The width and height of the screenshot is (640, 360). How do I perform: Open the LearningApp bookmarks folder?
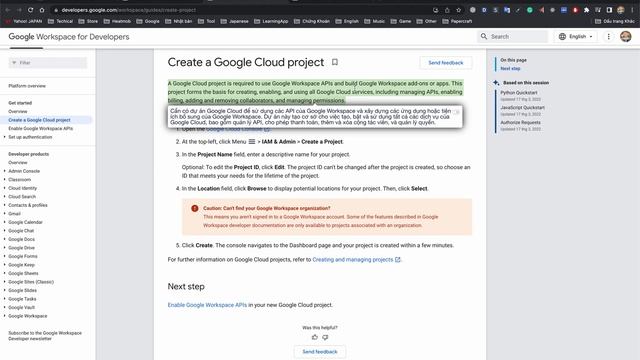(271, 21)
